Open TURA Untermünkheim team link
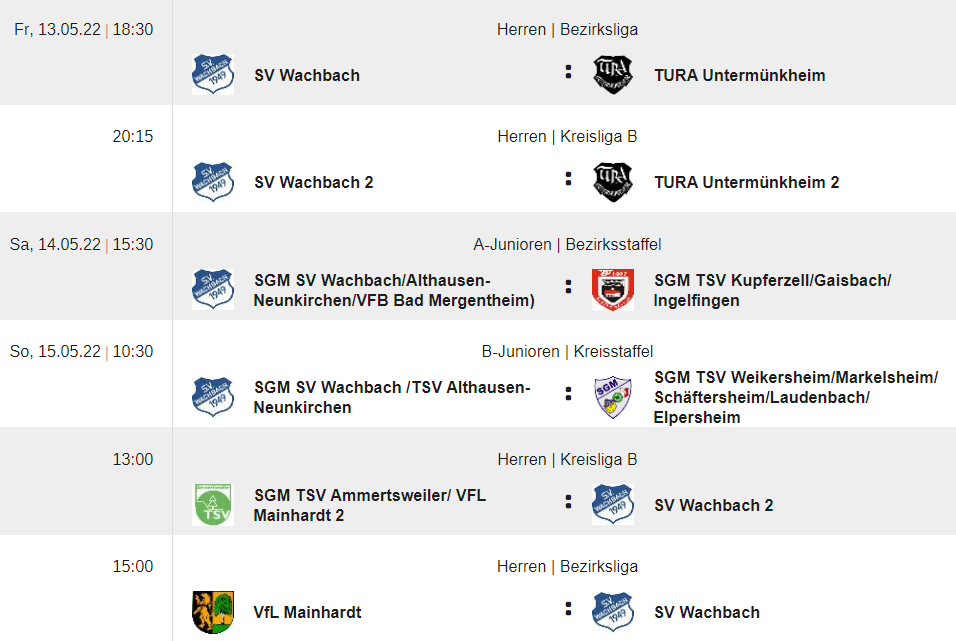The height and width of the screenshot is (641, 956). pyautogui.click(x=740, y=75)
